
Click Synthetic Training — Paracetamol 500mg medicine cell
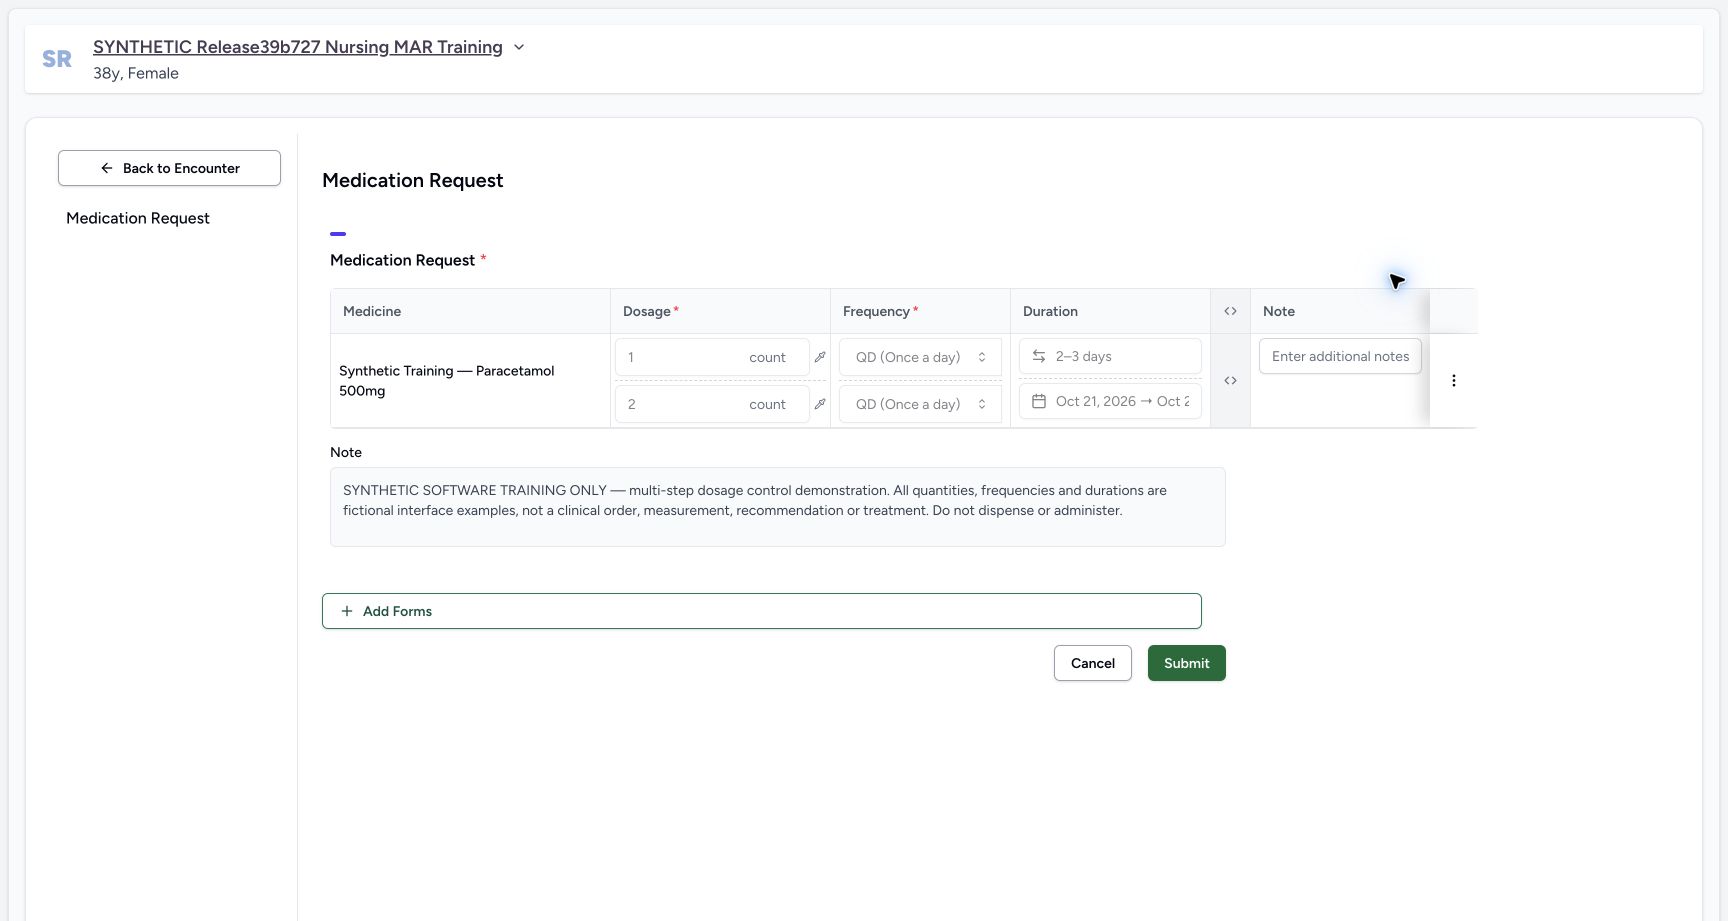[x=470, y=380]
